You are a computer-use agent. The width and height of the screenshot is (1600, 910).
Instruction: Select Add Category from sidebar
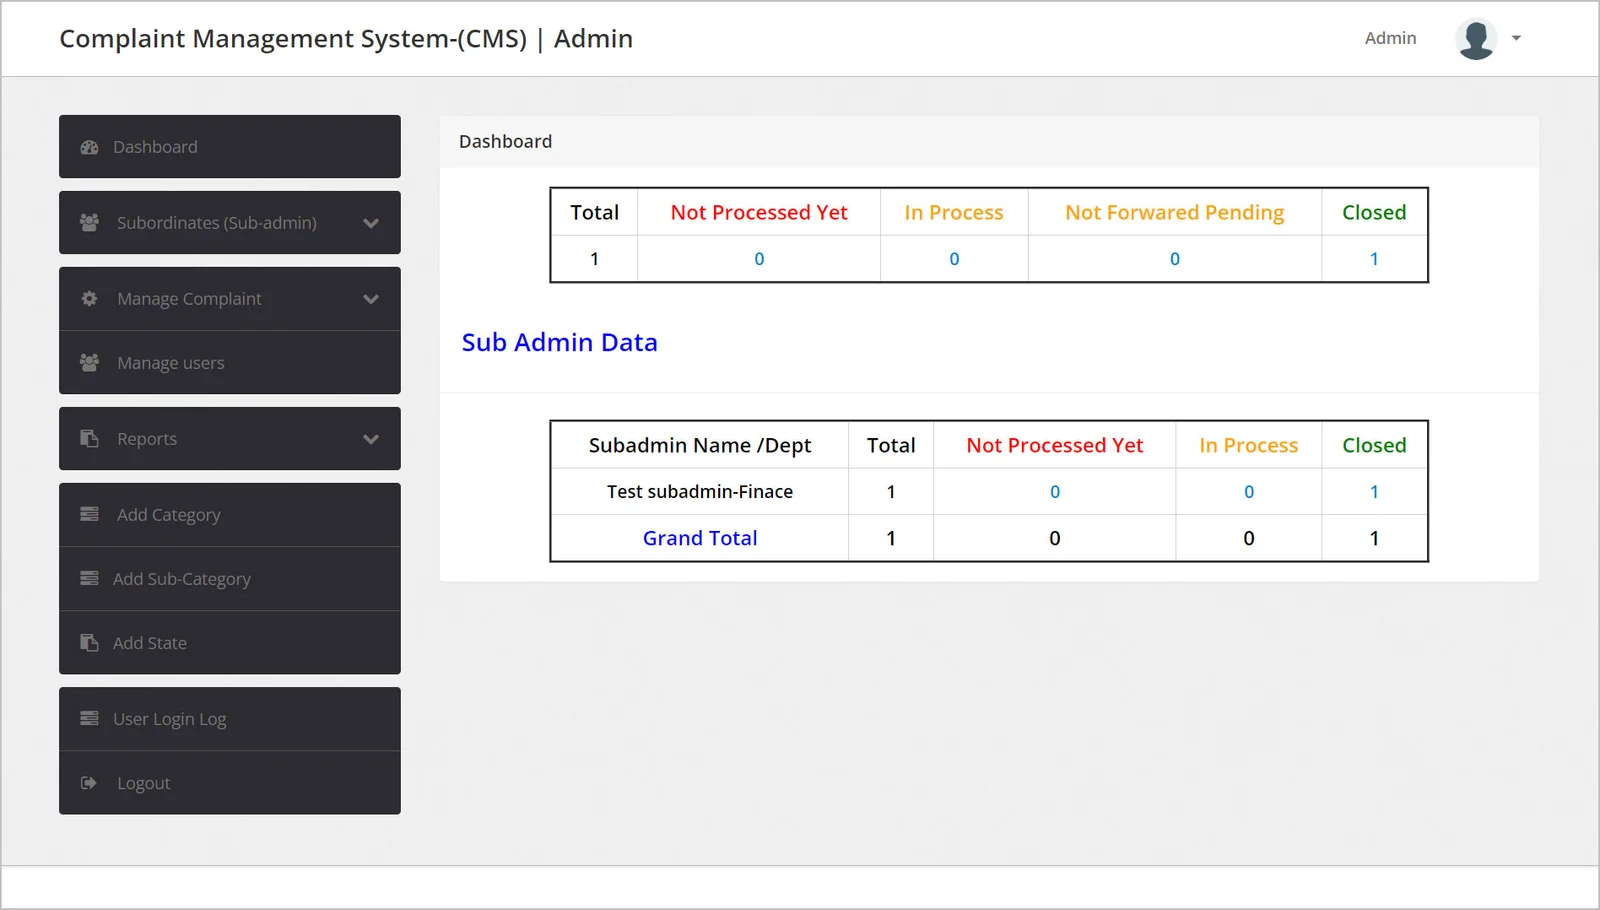[230, 515]
